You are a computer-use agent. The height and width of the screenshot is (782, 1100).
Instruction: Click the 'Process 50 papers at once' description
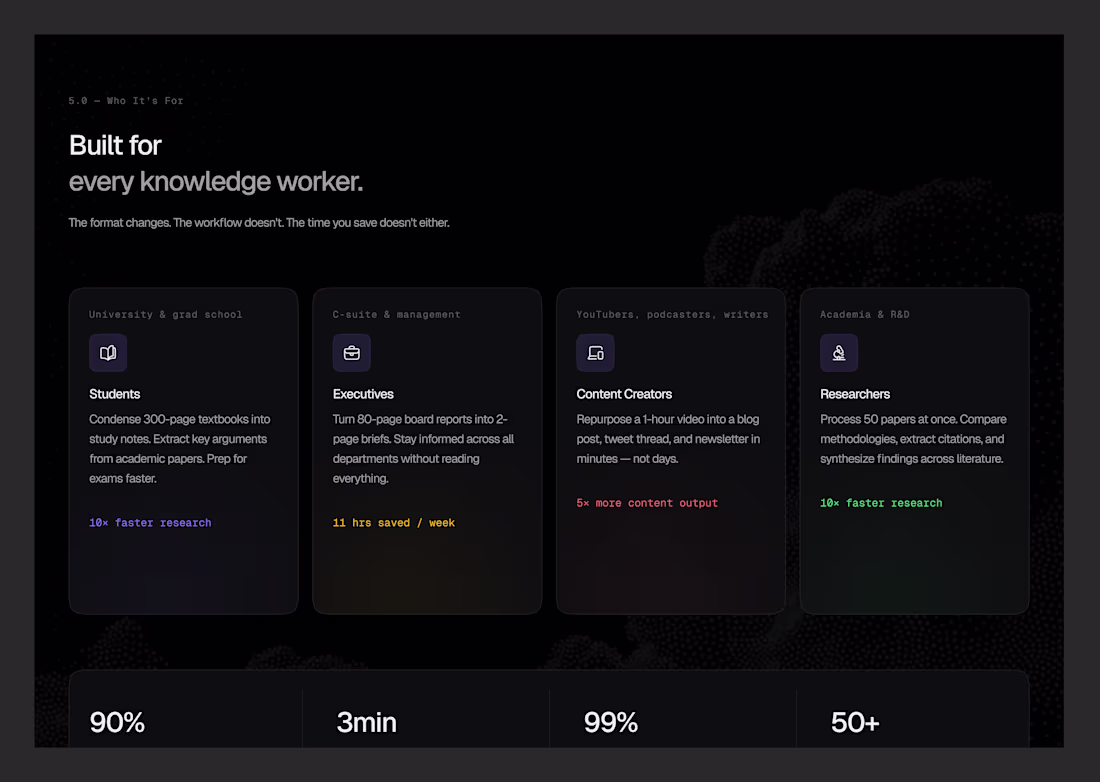(x=913, y=439)
